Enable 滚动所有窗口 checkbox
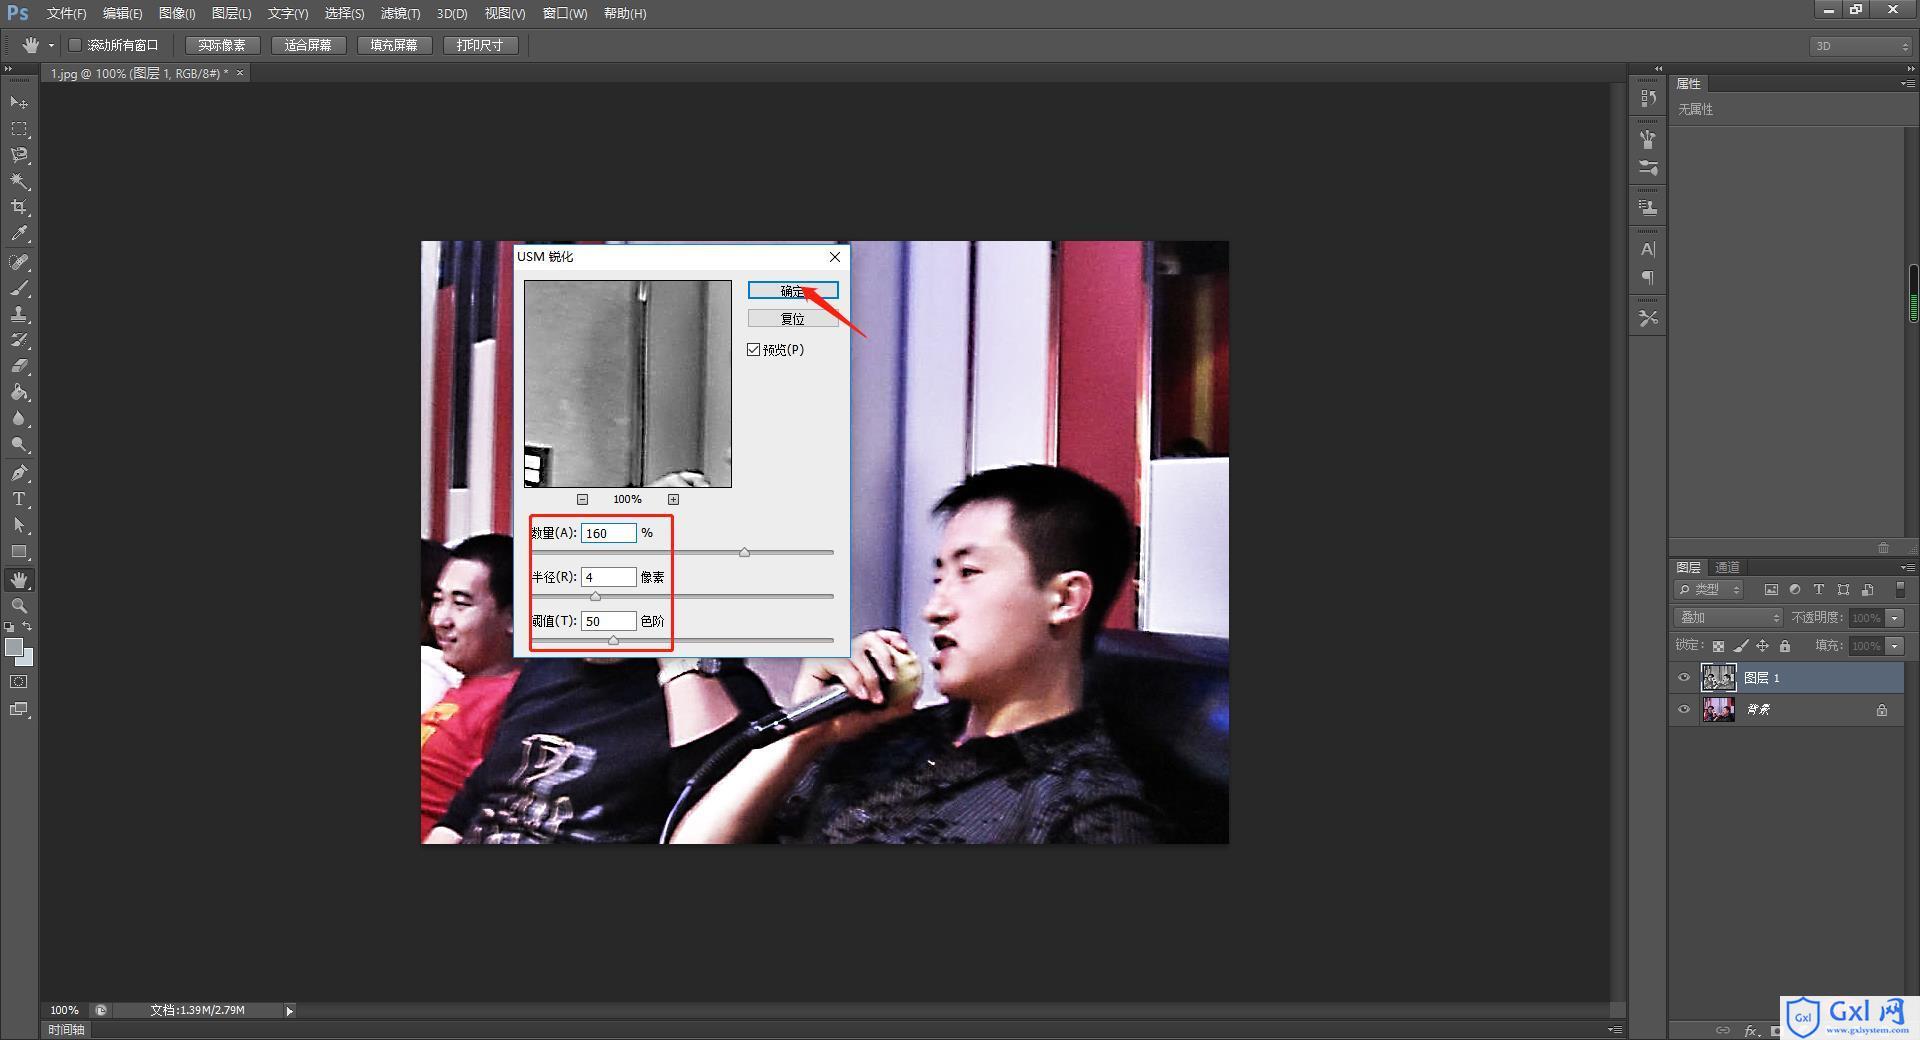Image resolution: width=1920 pixels, height=1040 pixels. click(75, 45)
